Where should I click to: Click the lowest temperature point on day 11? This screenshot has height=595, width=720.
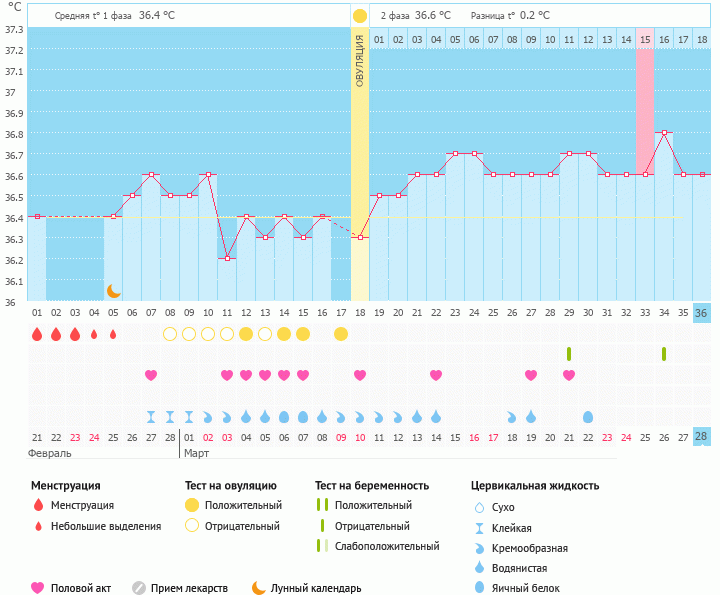227,258
